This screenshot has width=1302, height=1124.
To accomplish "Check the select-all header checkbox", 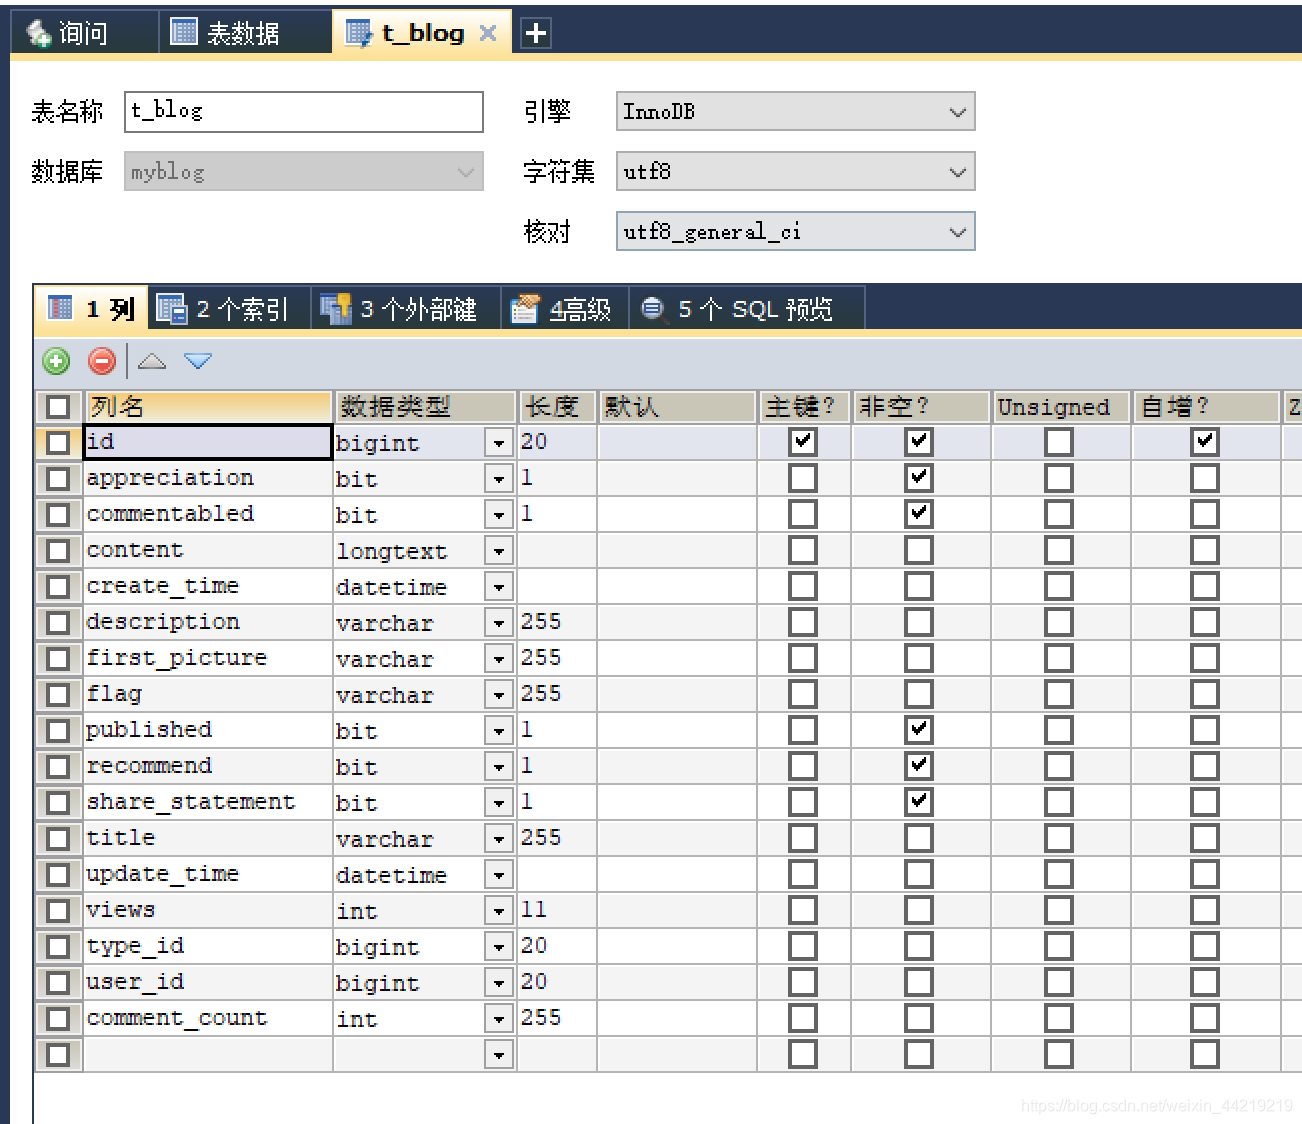I will pos(58,407).
